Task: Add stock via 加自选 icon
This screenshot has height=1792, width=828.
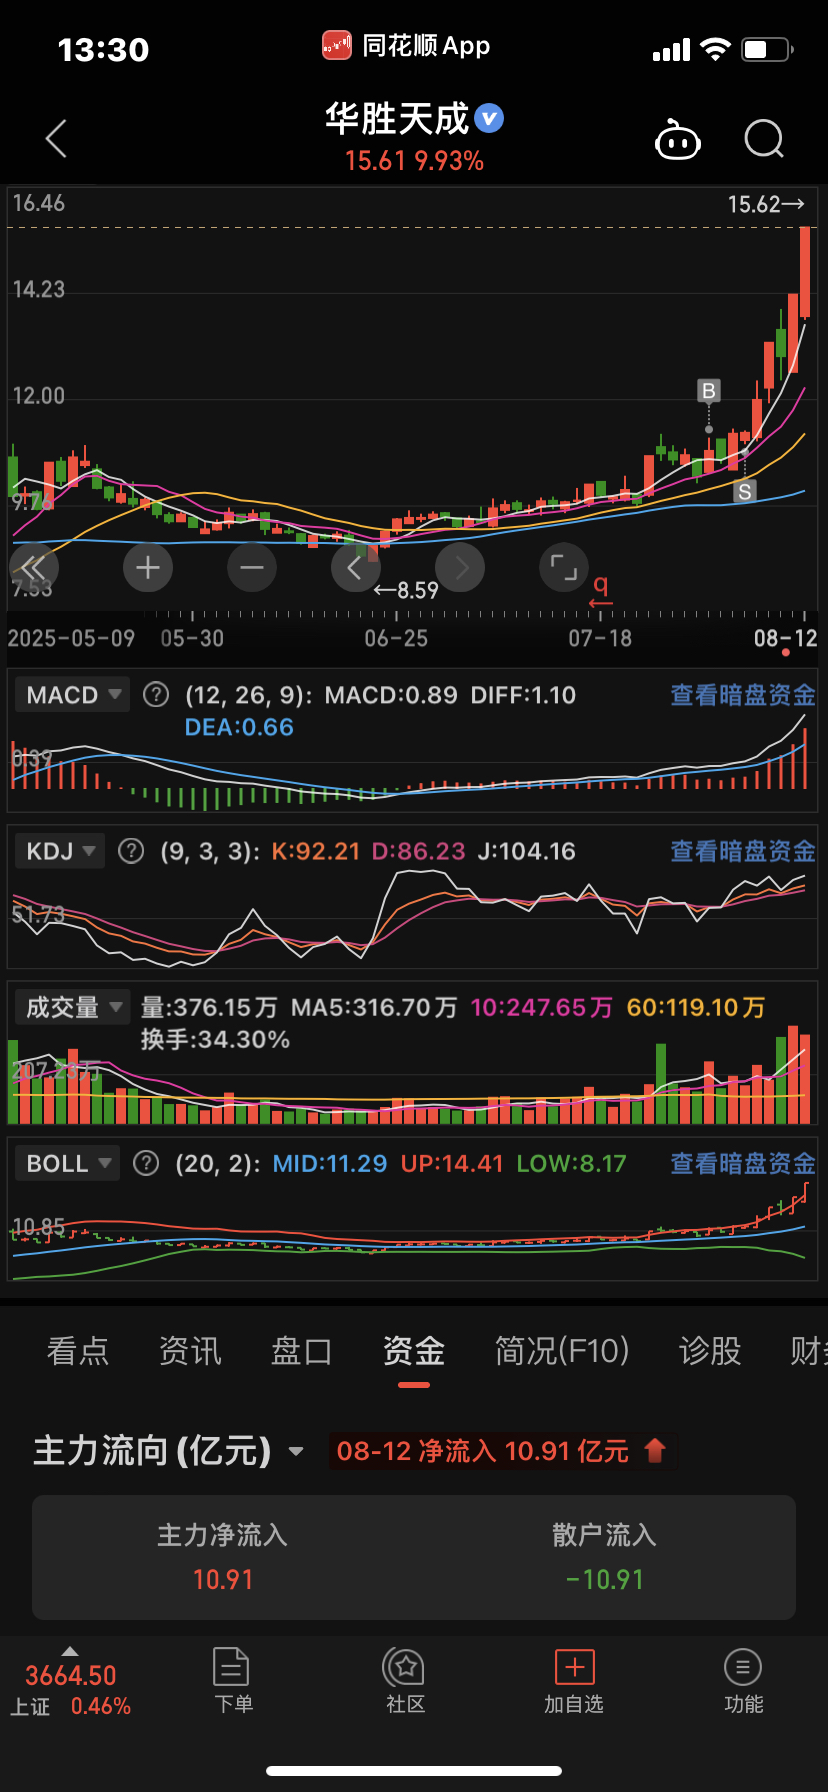Action: (574, 1680)
